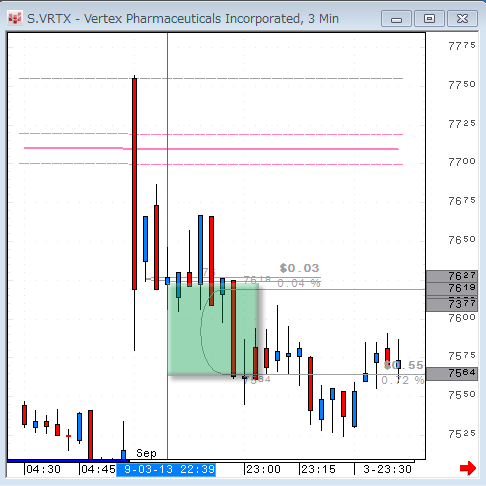Click the S.VRTX chart window app icon
Viewport: 486px width, 486px height.
coord(15,19)
